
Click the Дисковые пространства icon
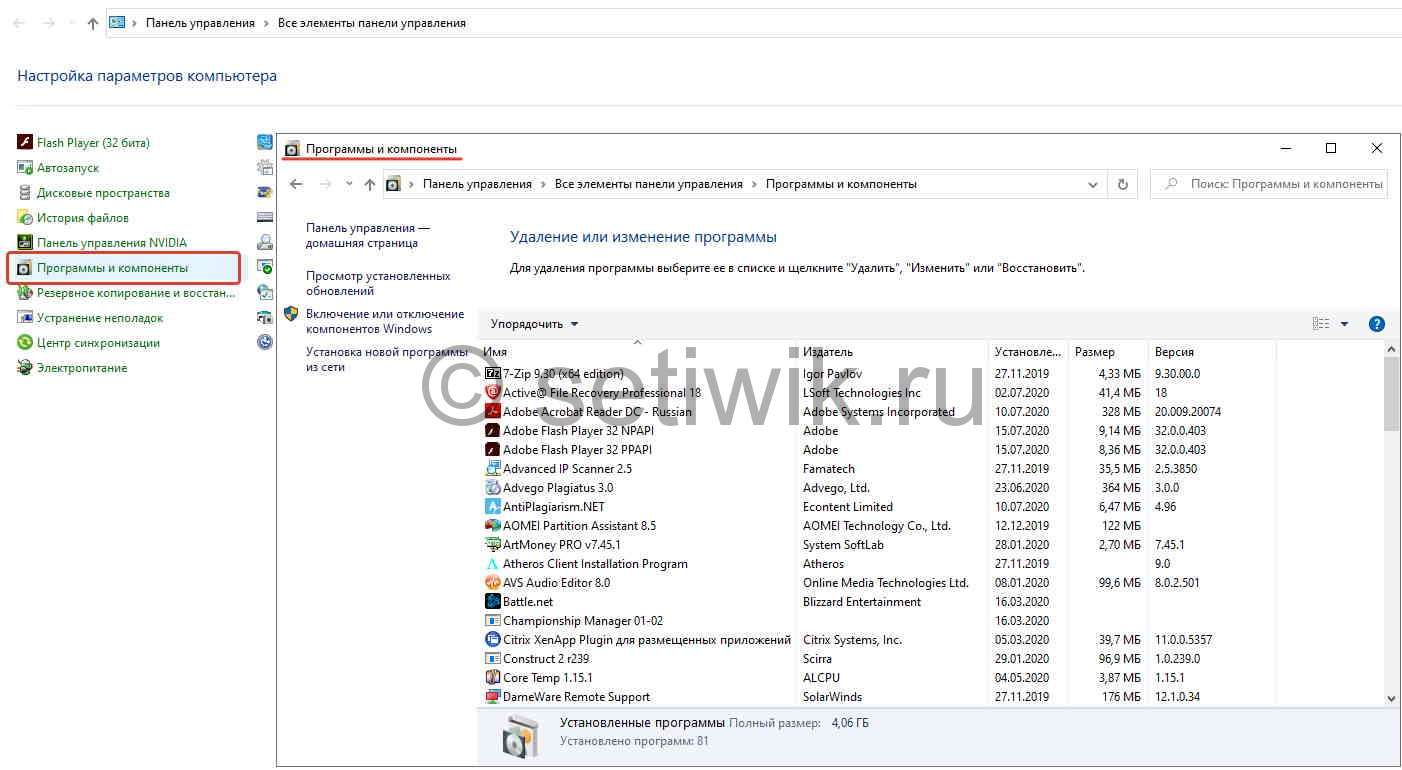(x=25, y=193)
